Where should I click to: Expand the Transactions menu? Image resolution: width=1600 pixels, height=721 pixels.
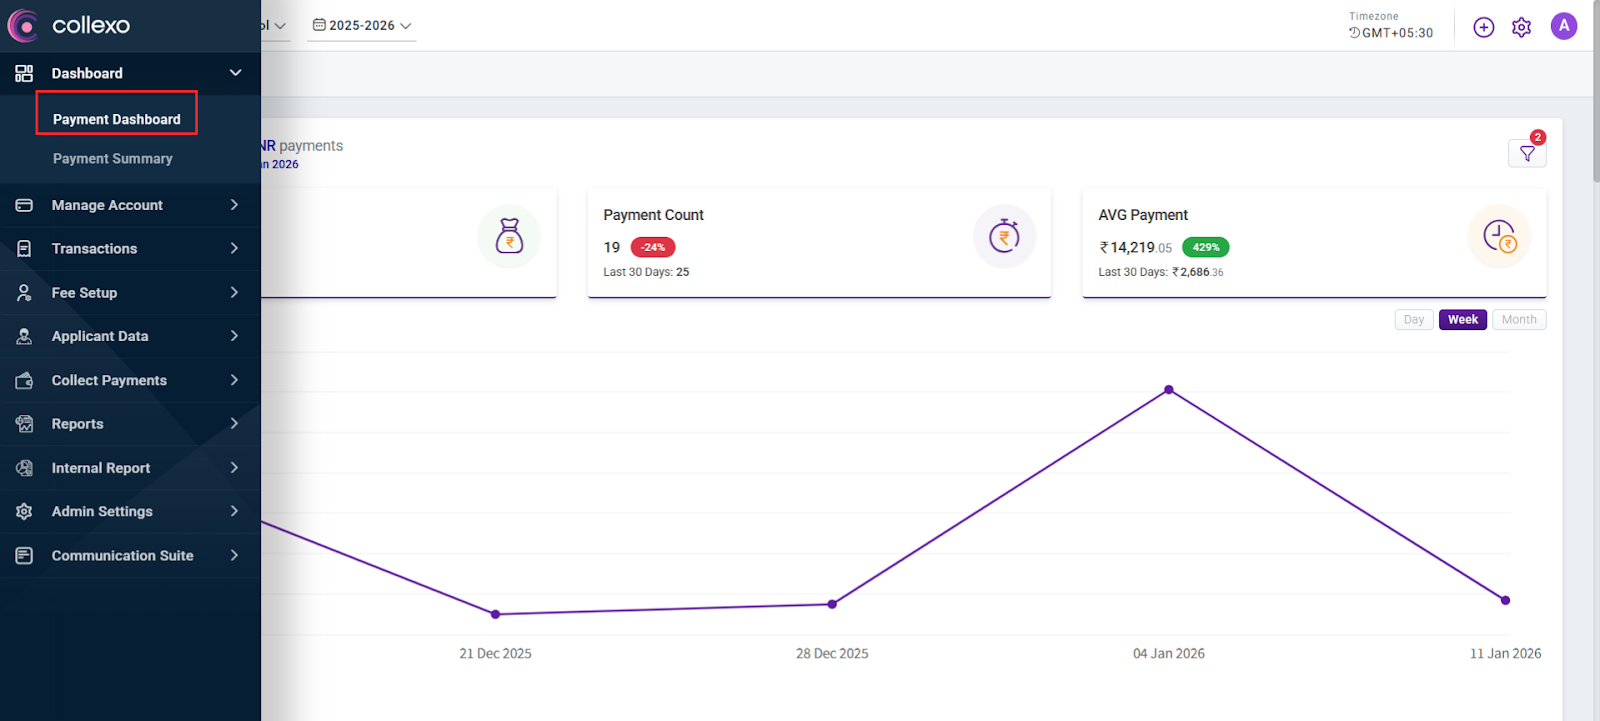coord(130,248)
